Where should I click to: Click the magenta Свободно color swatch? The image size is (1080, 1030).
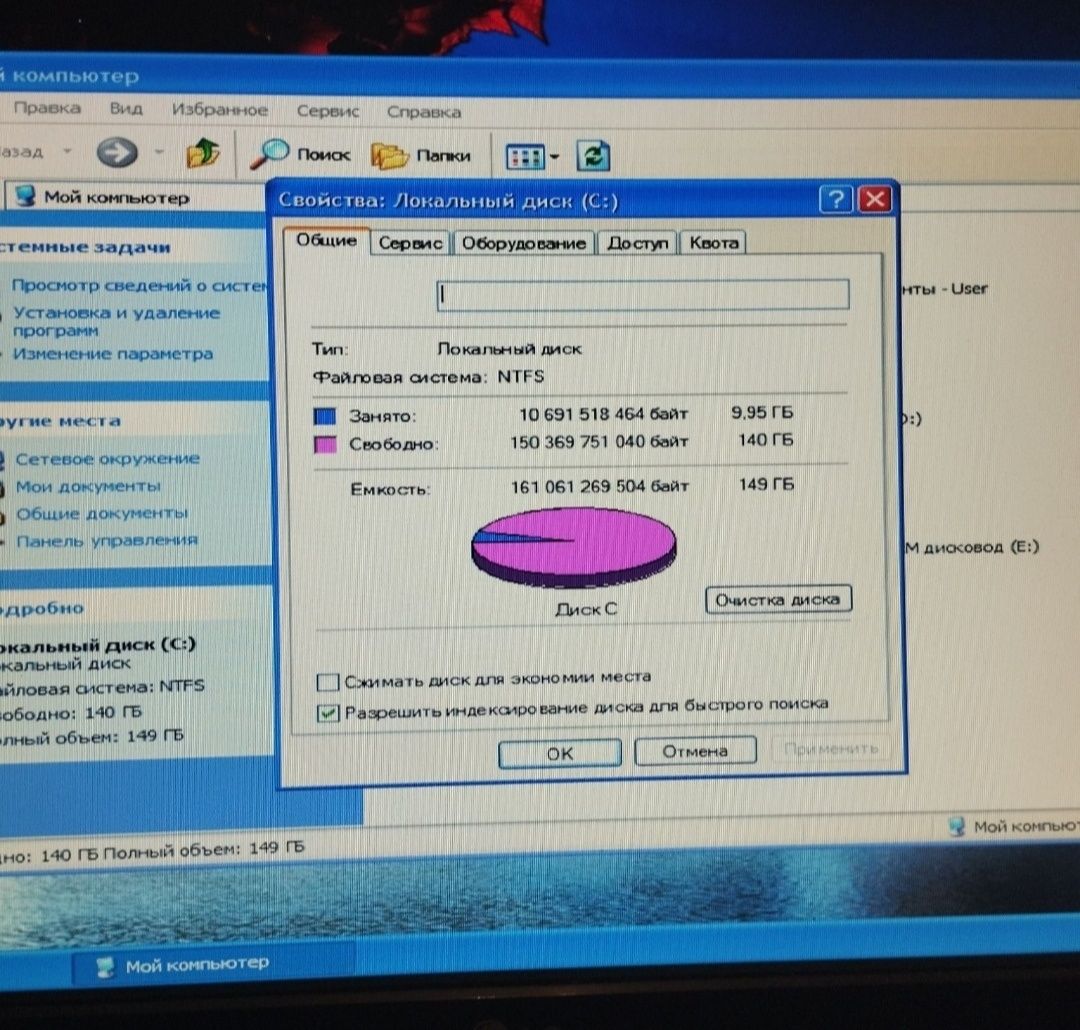click(325, 444)
